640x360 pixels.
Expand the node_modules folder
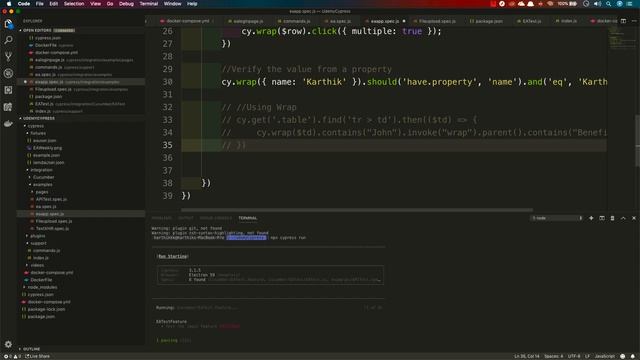[42, 287]
